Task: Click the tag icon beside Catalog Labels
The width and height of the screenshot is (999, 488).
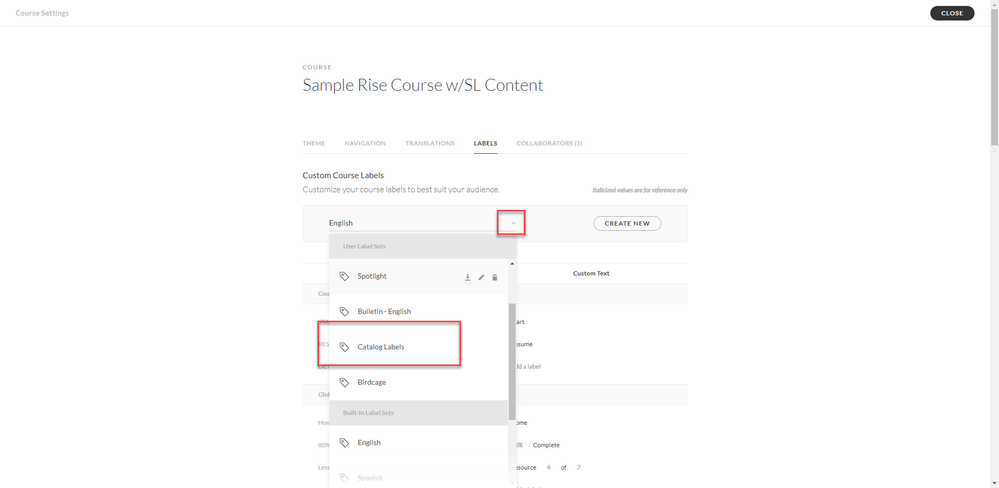Action: [344, 347]
